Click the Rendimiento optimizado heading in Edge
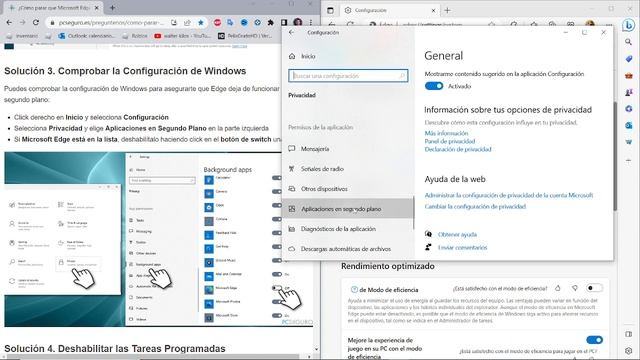640x360 pixels. click(x=388, y=266)
